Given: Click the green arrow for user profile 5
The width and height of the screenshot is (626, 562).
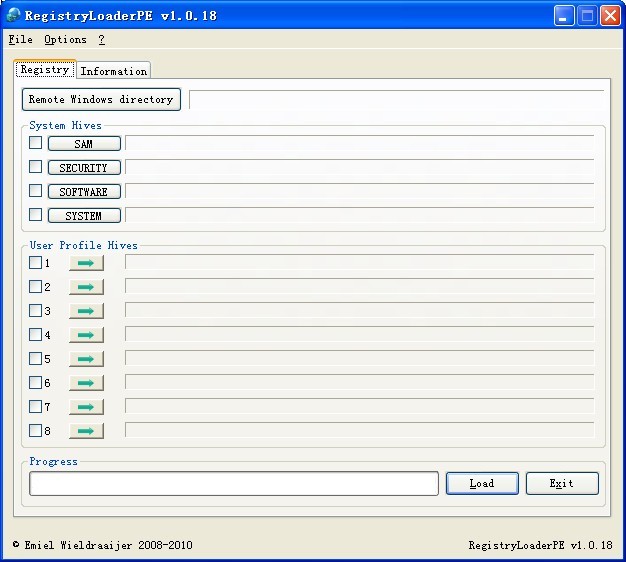Looking at the screenshot, I should [x=86, y=359].
